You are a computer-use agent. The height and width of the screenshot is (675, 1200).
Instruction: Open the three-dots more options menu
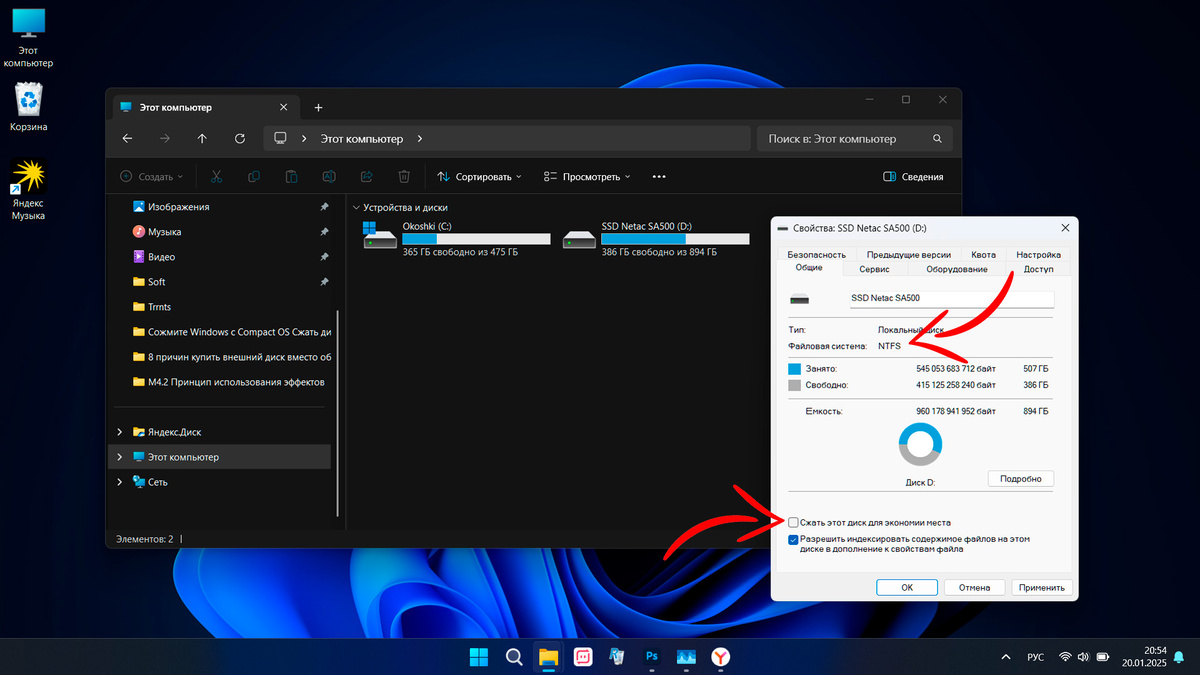tap(659, 176)
